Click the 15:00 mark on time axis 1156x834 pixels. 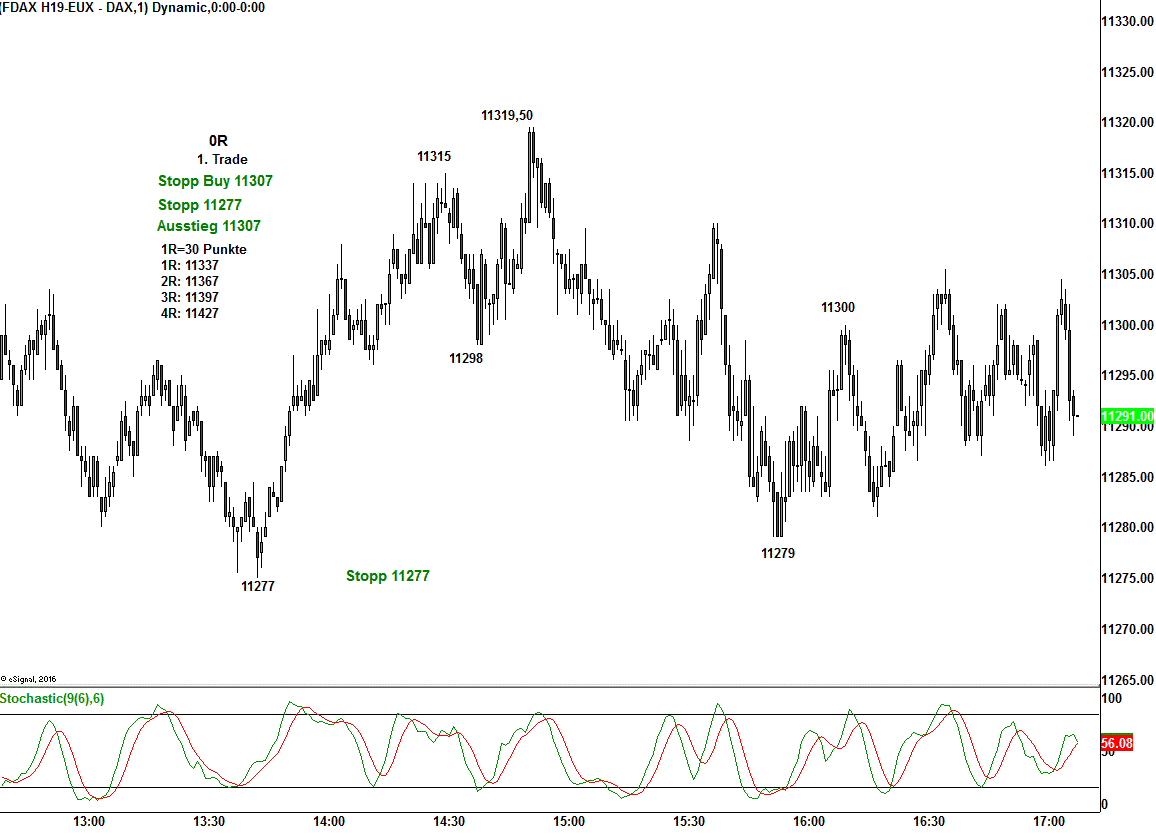pyautogui.click(x=569, y=821)
